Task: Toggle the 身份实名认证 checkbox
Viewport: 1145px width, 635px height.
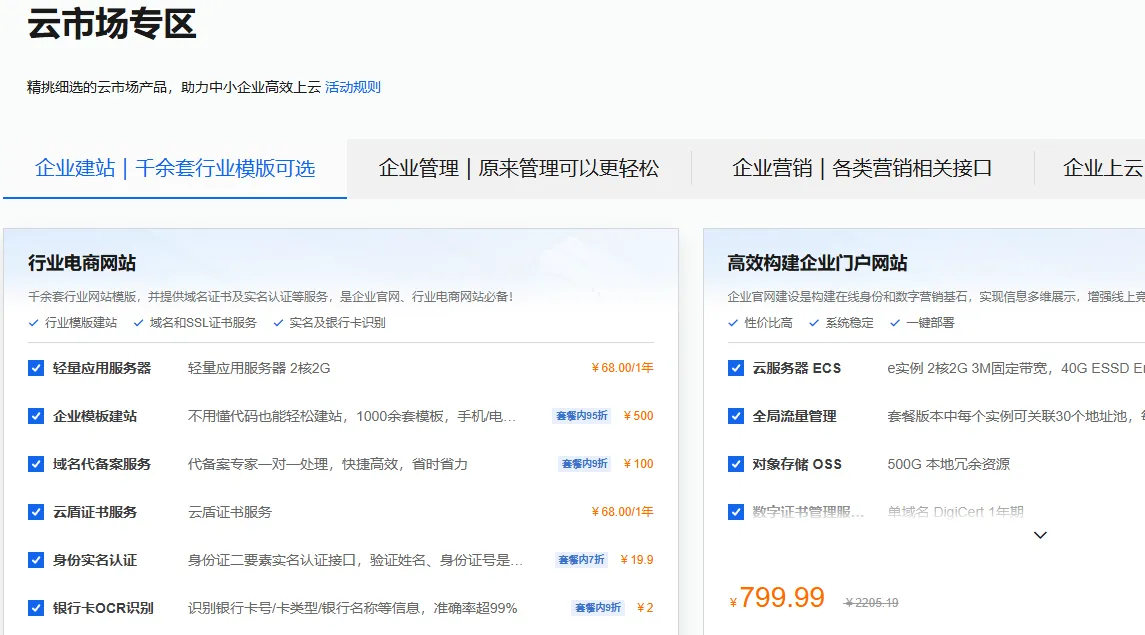Action: click(36, 559)
